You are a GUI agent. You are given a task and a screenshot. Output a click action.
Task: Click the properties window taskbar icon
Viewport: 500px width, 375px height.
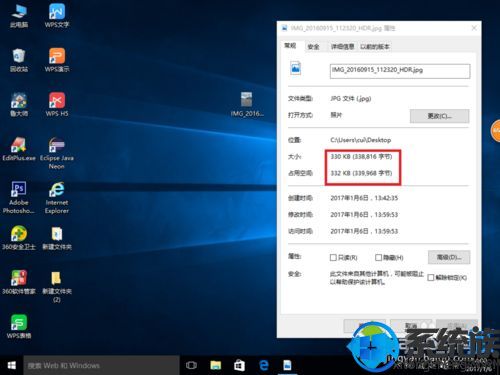pos(287,365)
